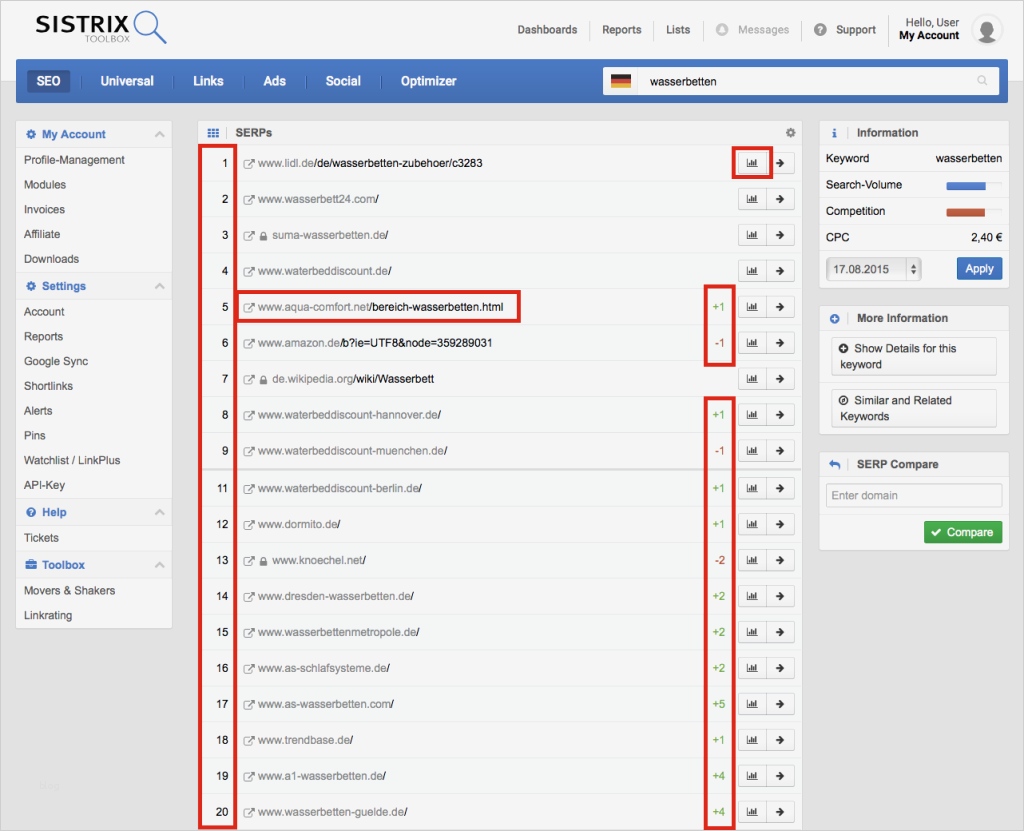
Task: Open chart for www.trendbase.de row
Action: point(752,740)
